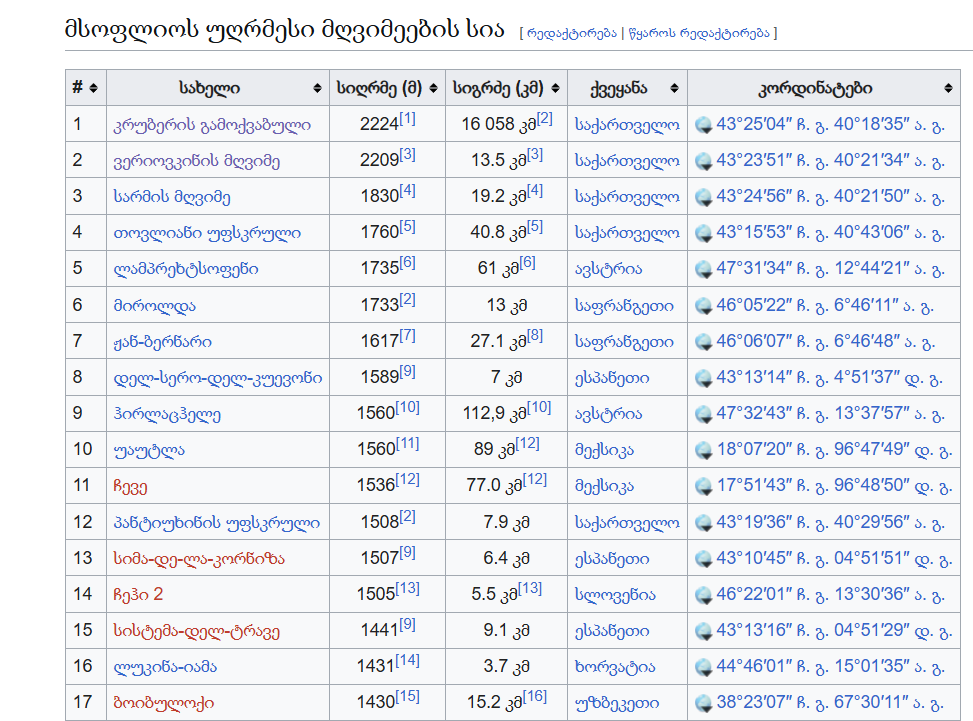Click globe icon beside 38°23′07″ coordinates

(x=704, y=703)
